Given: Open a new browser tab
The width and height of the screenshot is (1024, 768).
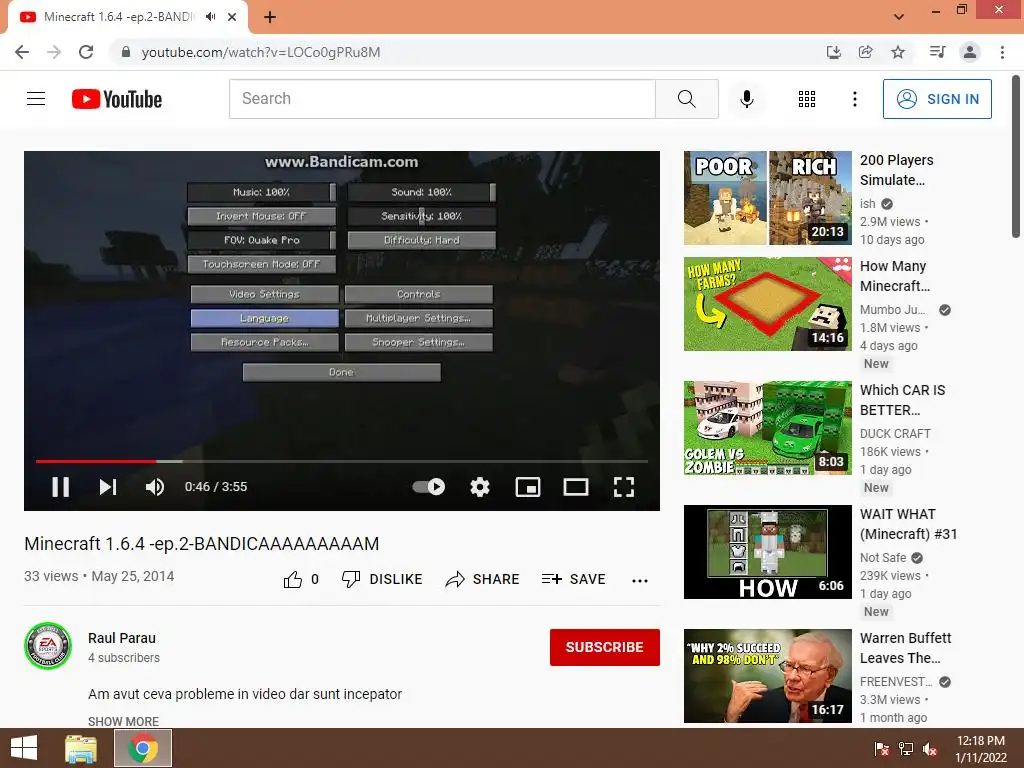Looking at the screenshot, I should (x=270, y=17).
